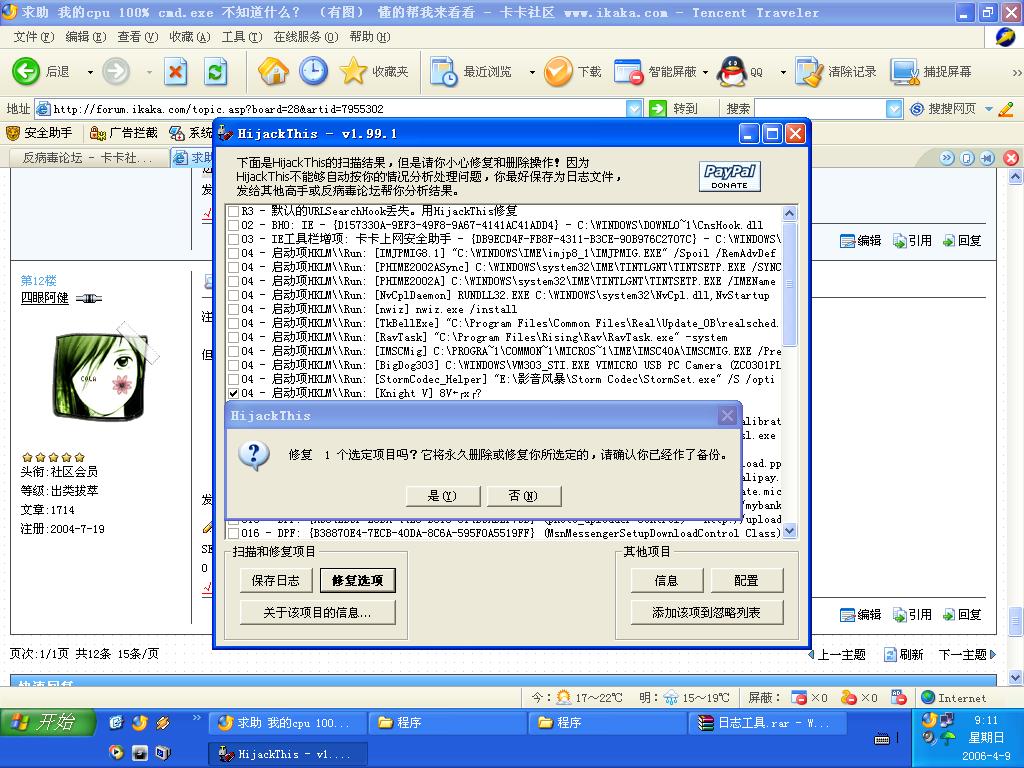The height and width of the screenshot is (768, 1024).
Task: Click the pencil highlight icon next to 搜搜网页
Action: pos(1006,109)
